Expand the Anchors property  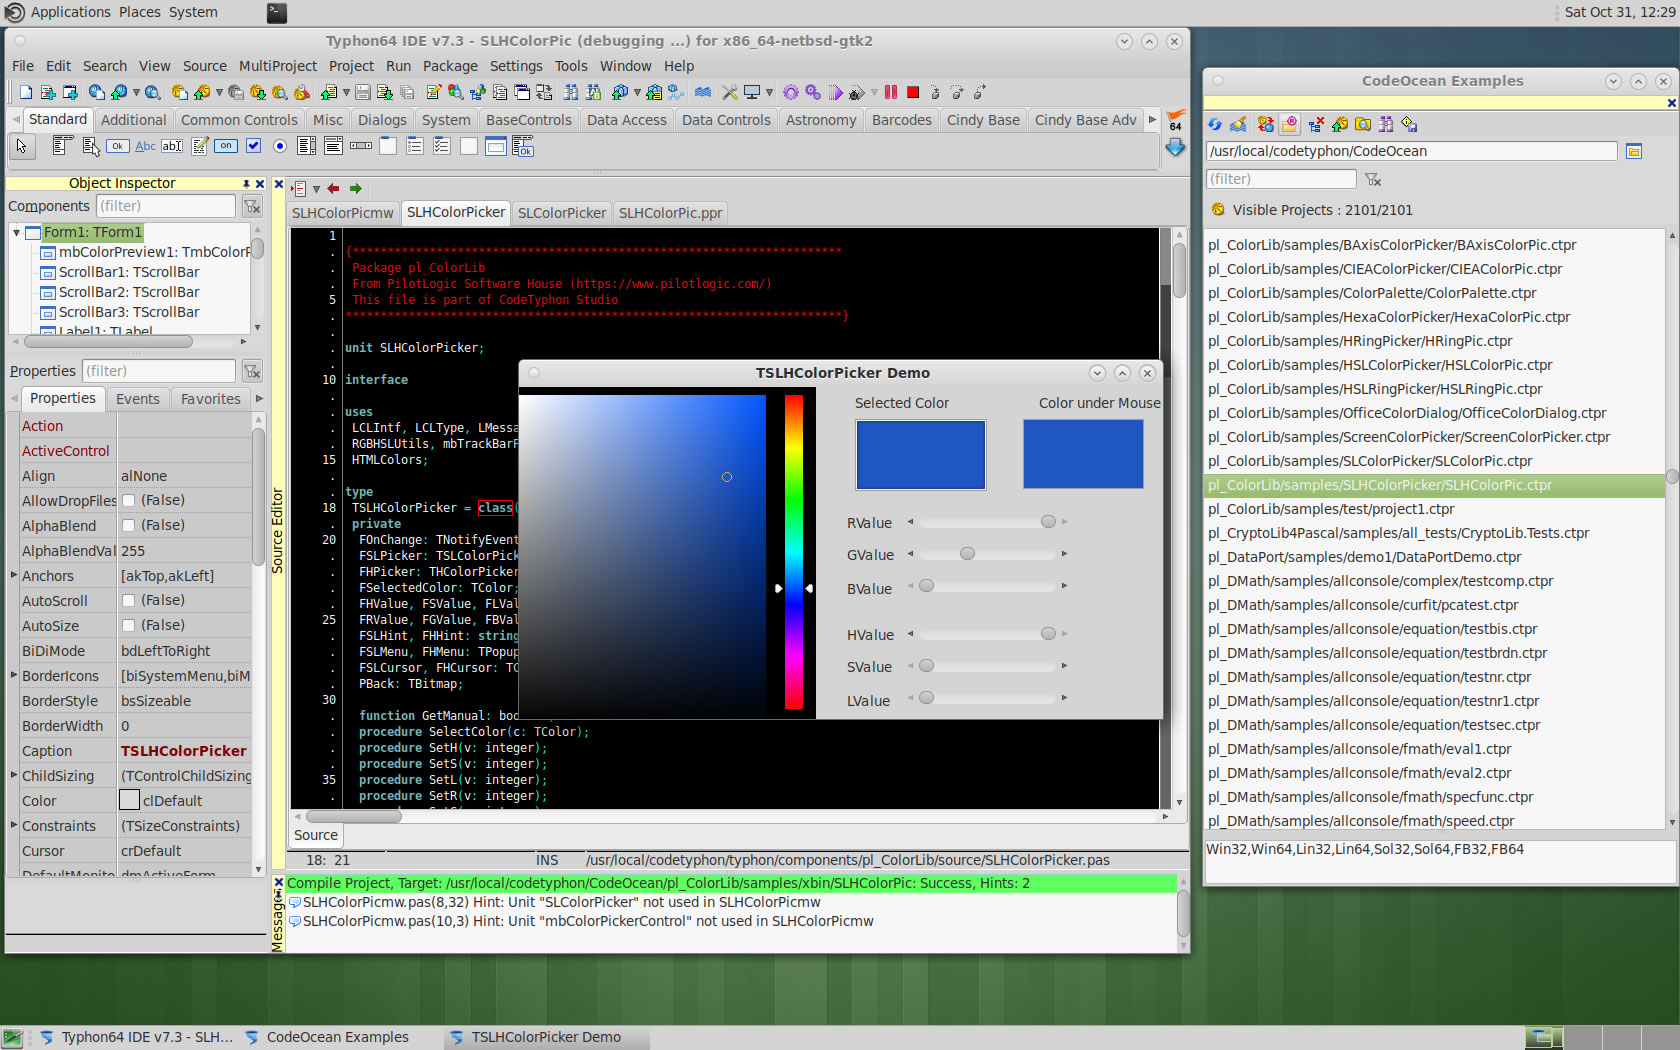[14, 575]
